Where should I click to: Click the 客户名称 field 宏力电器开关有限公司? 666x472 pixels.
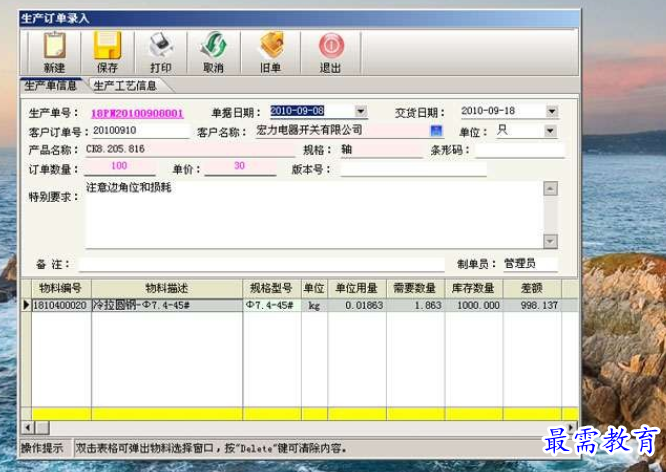click(x=342, y=130)
